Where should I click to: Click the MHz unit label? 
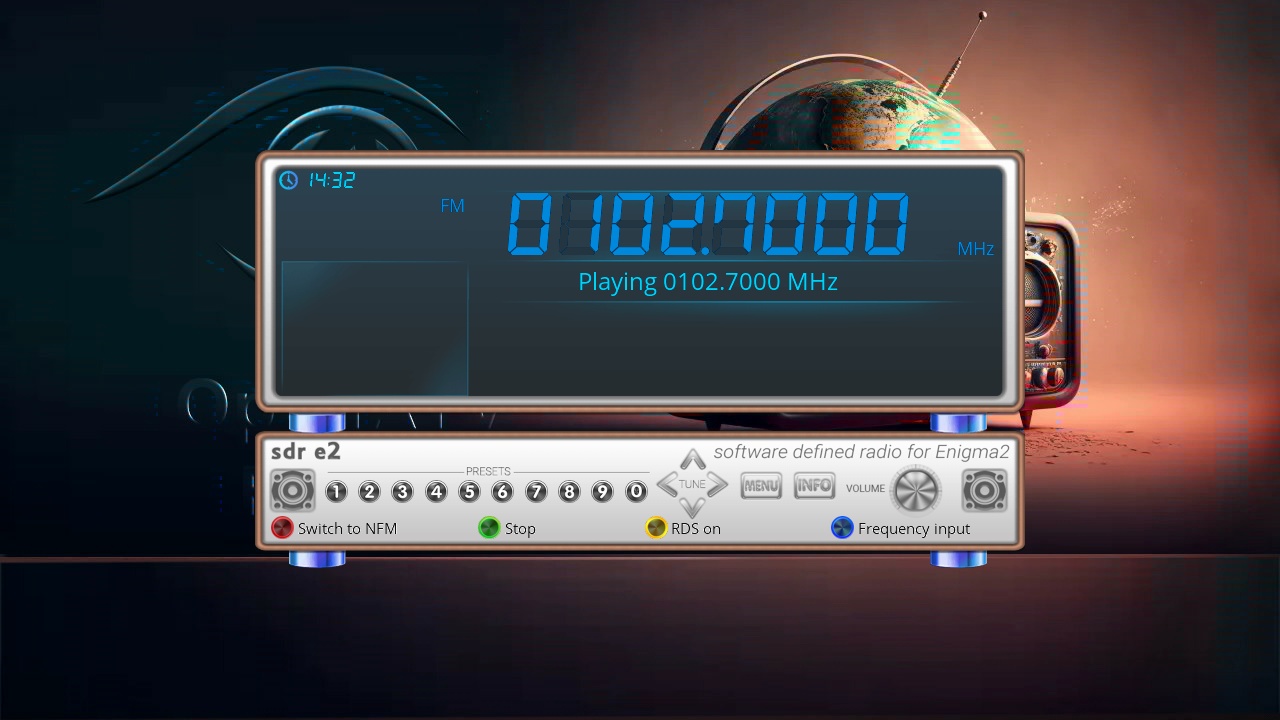(976, 249)
